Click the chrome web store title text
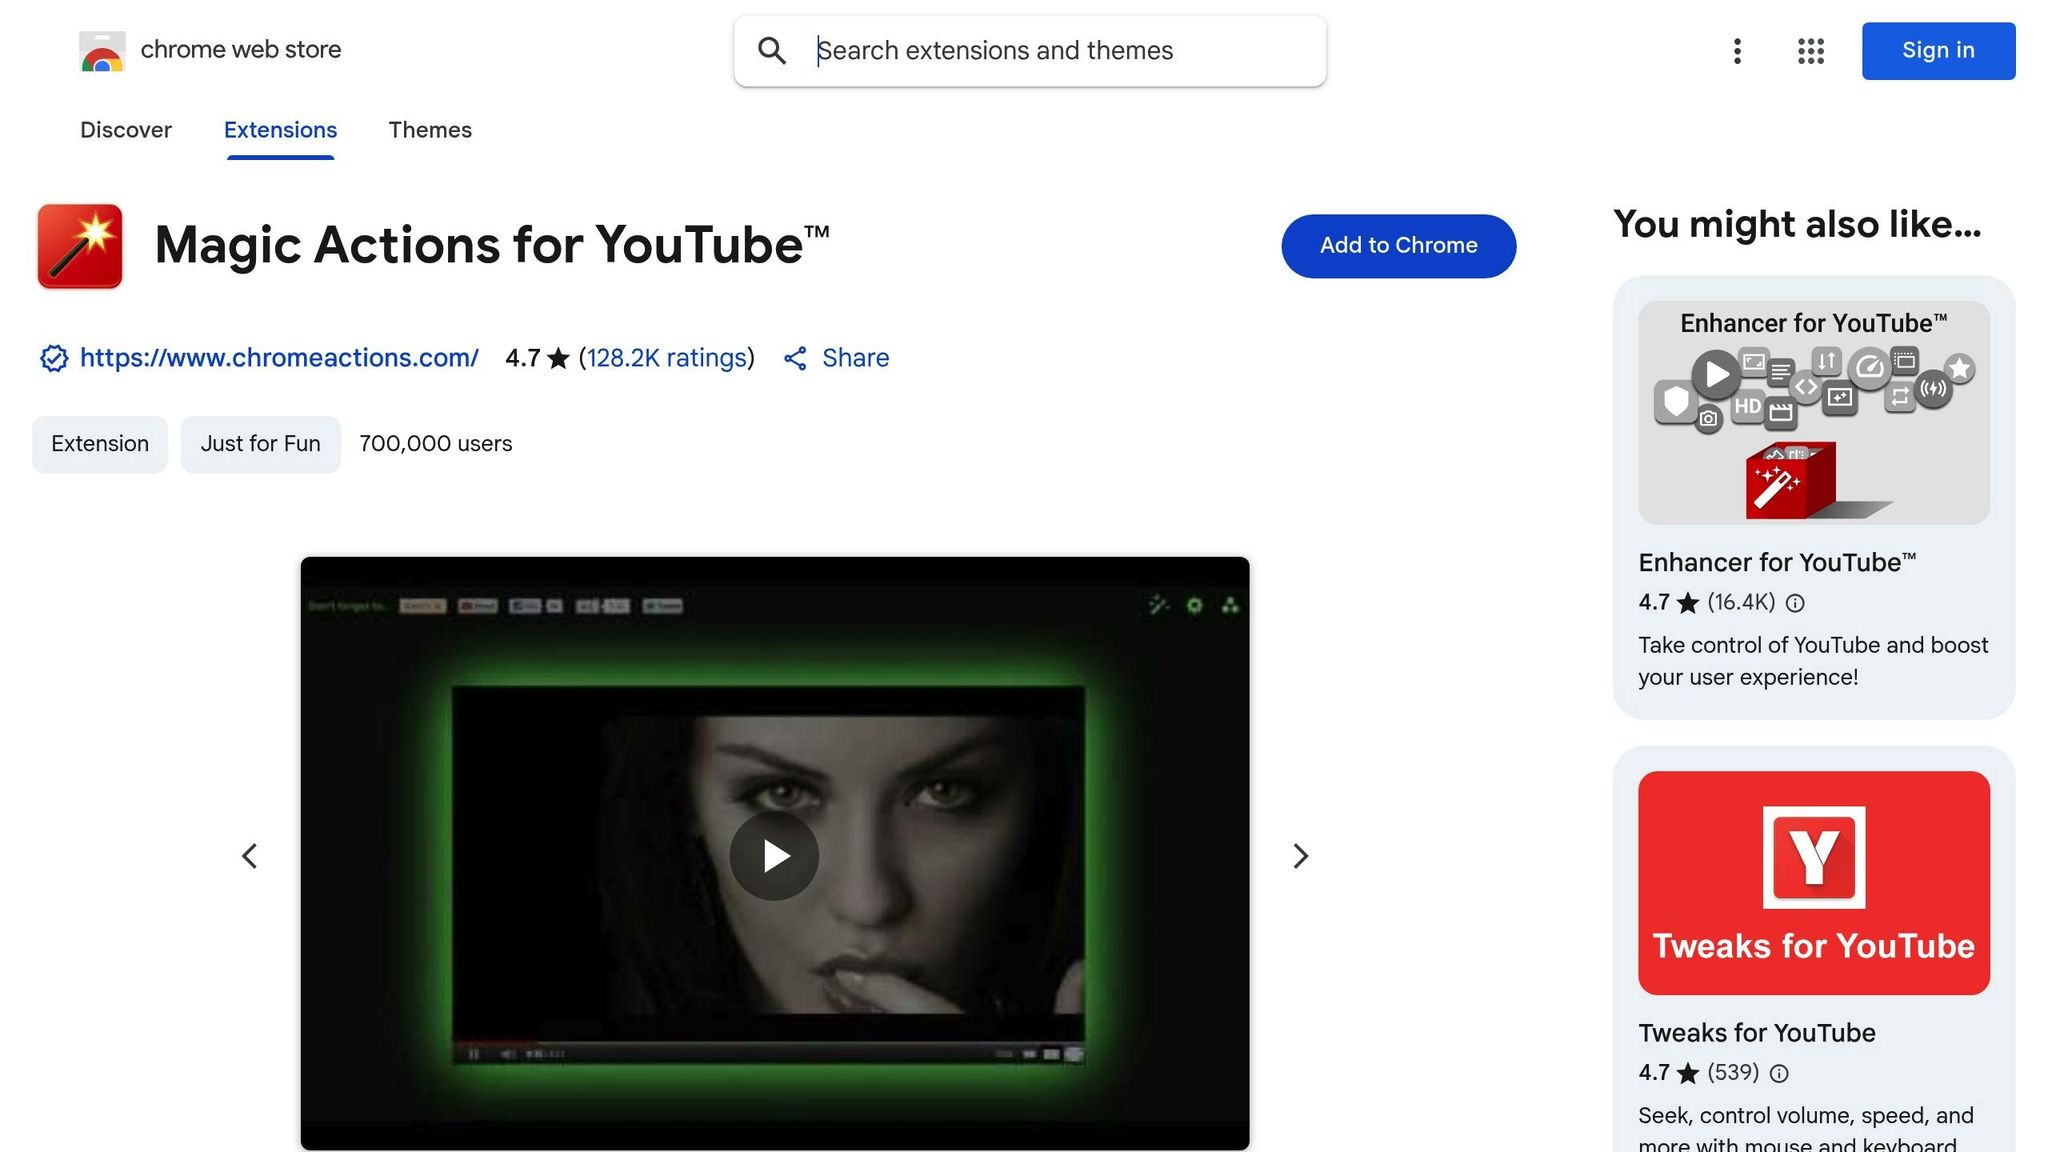Viewport: 2048px width, 1152px height. [241, 50]
